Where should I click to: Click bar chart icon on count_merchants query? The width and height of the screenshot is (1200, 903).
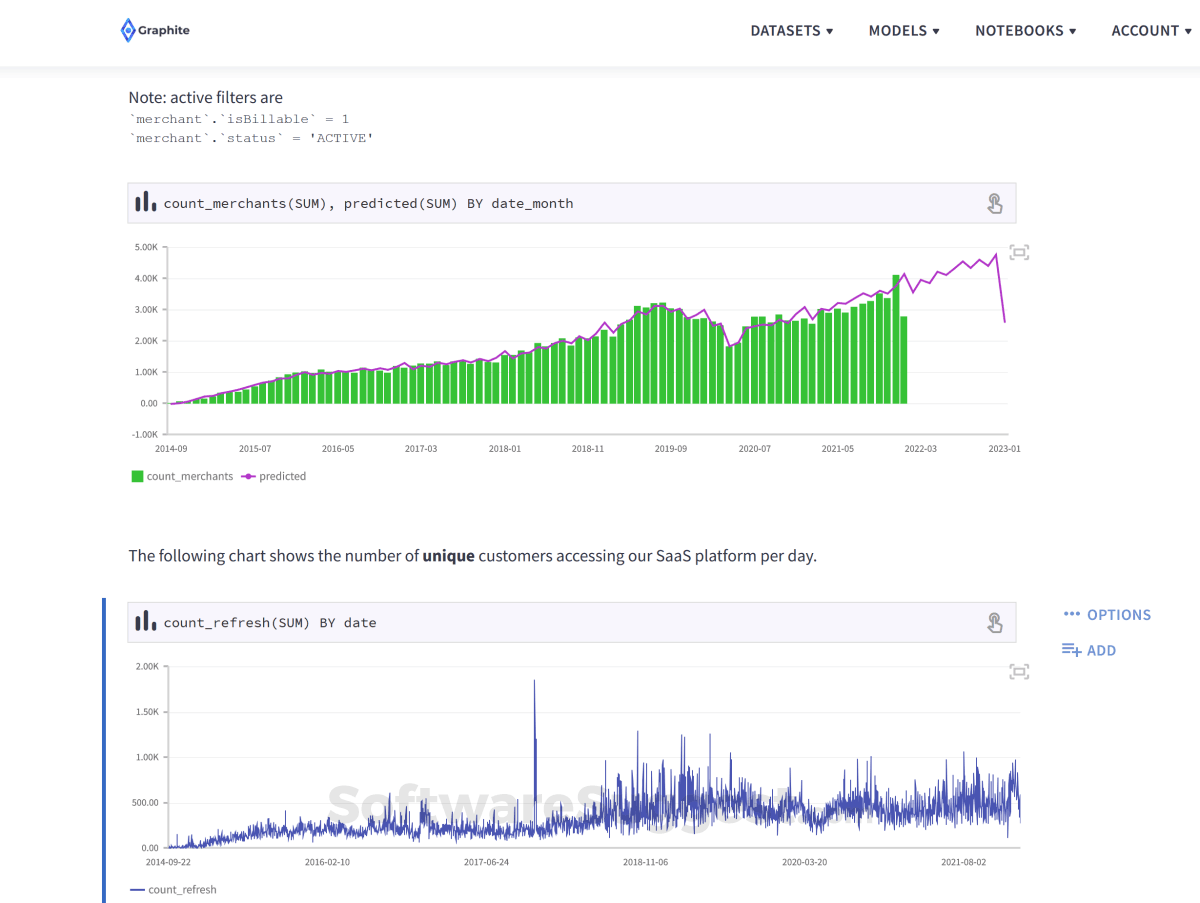click(x=146, y=202)
